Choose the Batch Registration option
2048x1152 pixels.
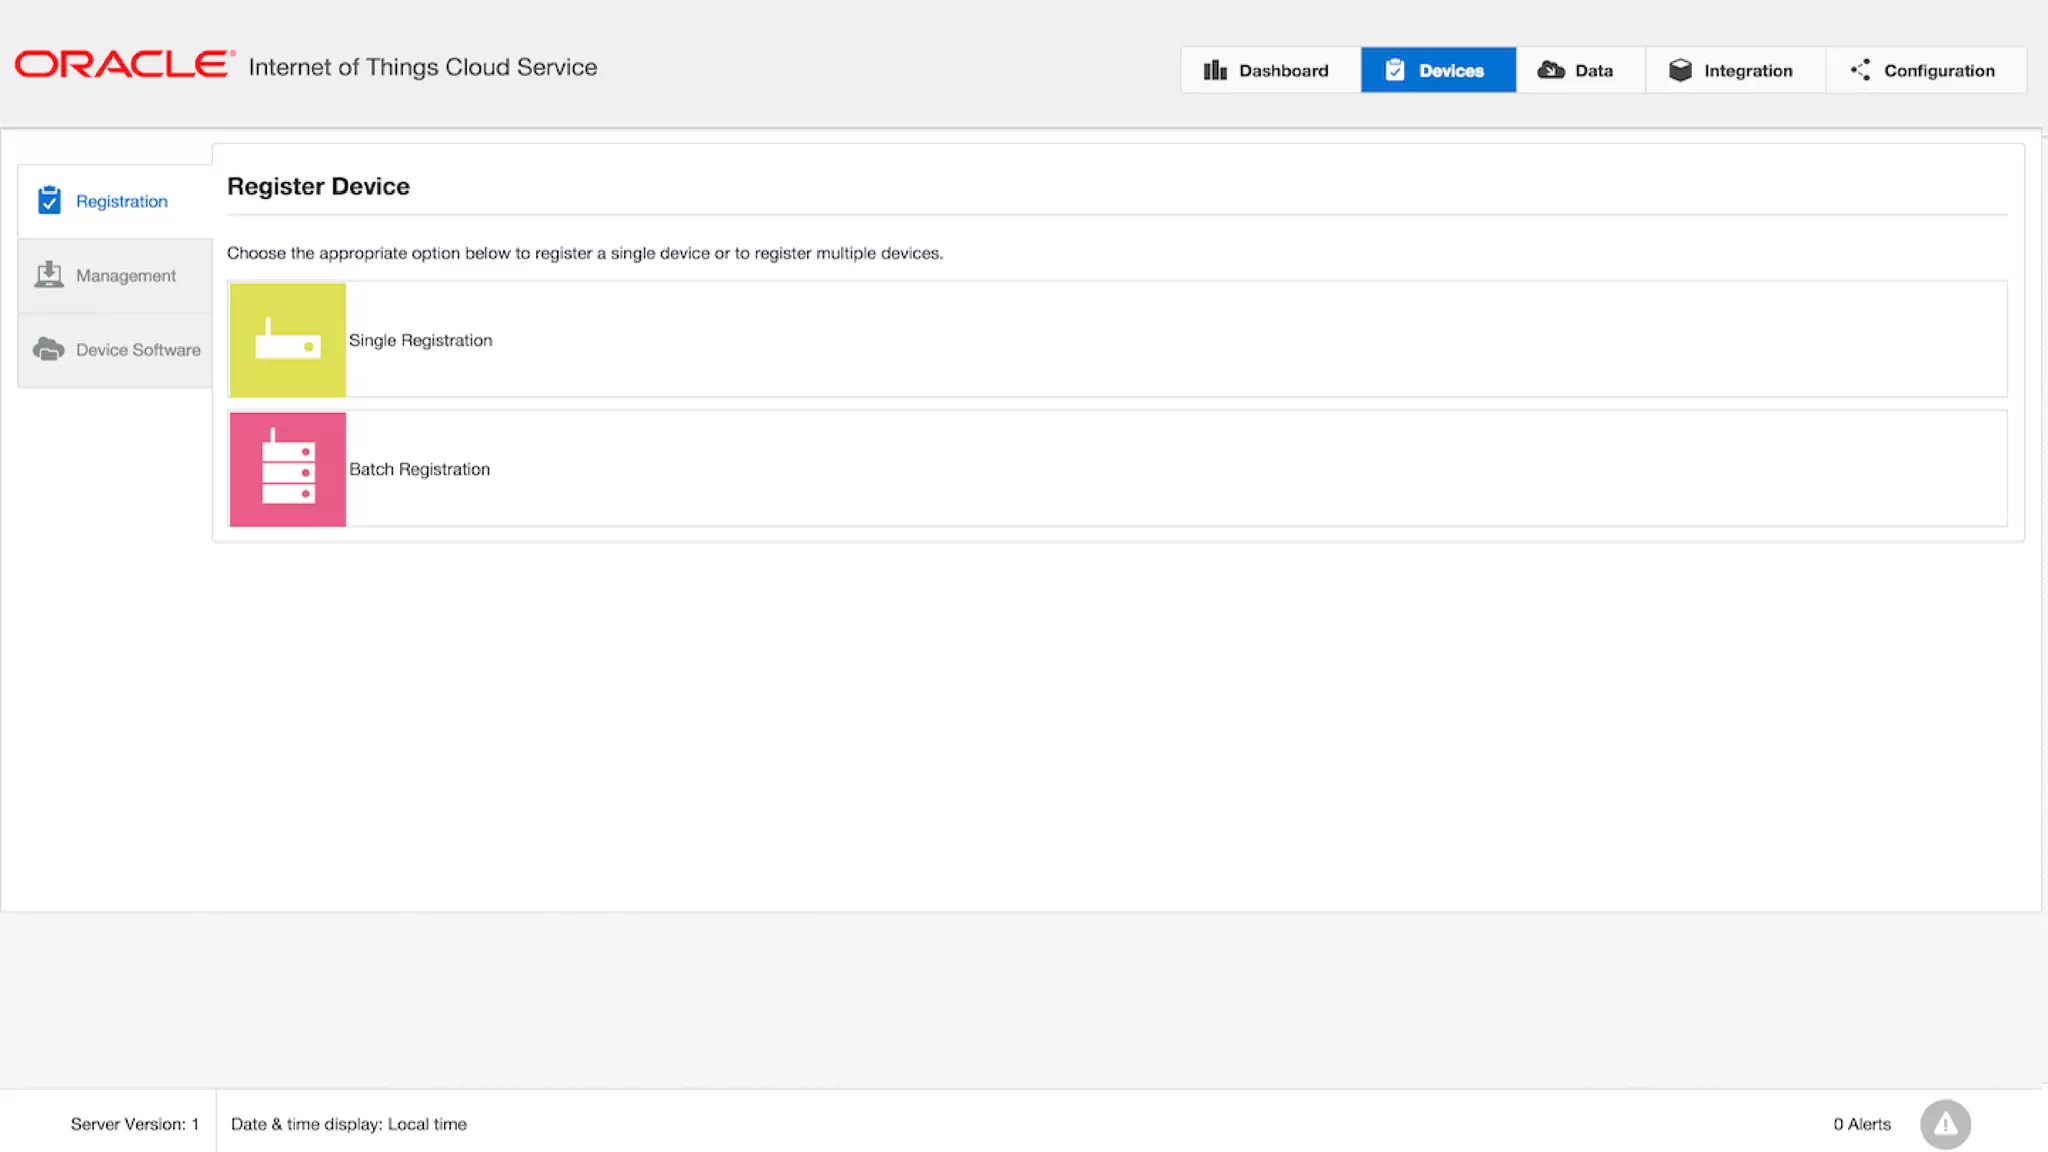coord(420,469)
